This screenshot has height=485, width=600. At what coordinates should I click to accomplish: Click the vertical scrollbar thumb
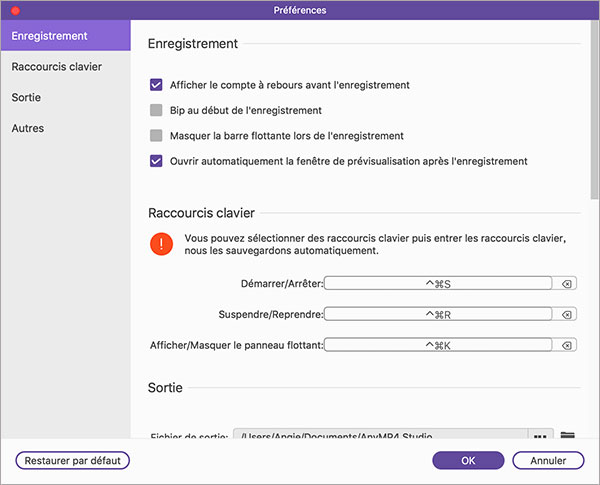tap(595, 110)
